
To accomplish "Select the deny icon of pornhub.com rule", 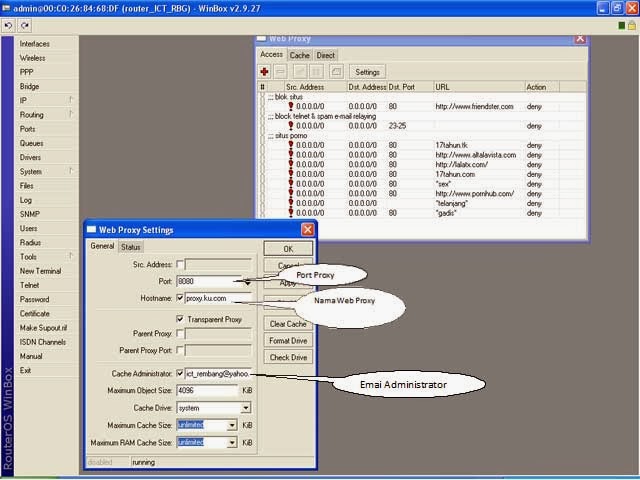I will click(x=291, y=193).
